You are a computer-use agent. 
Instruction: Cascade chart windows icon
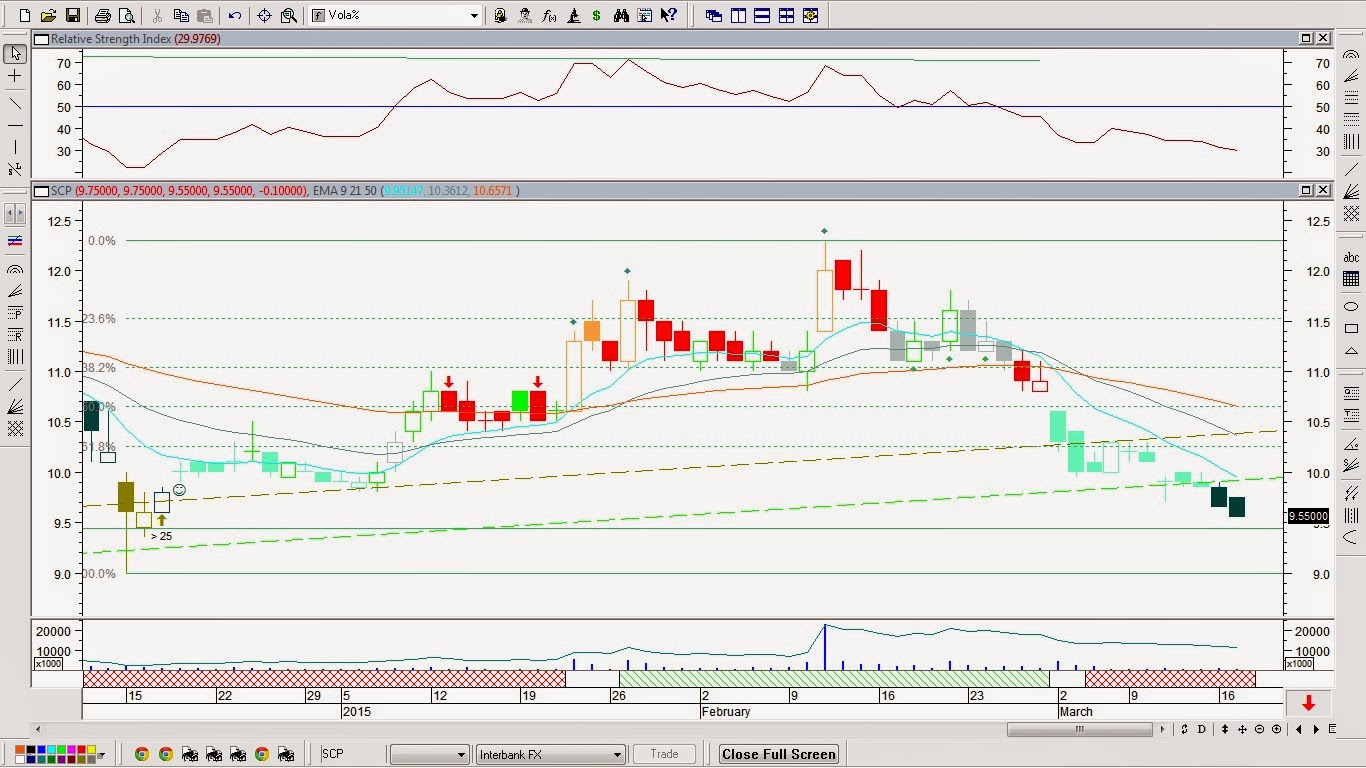713,15
